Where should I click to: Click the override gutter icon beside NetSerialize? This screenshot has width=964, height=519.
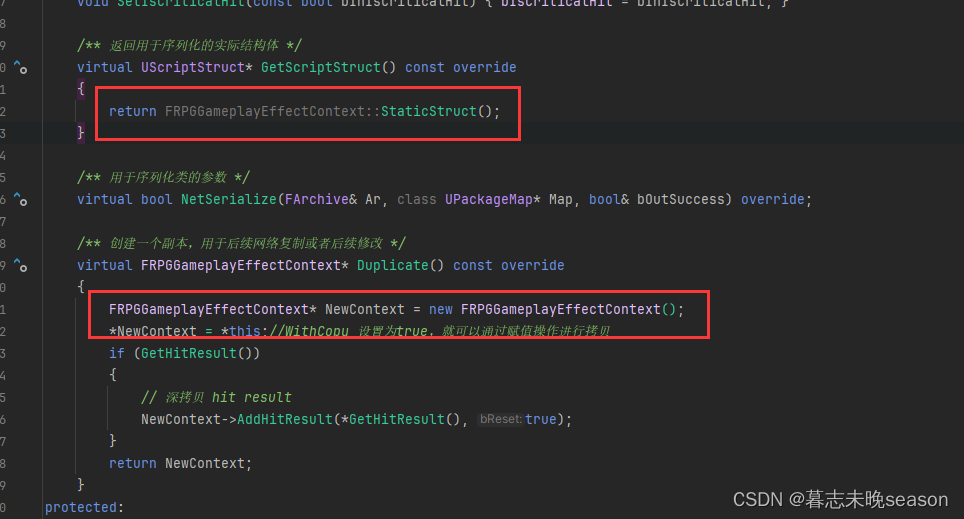tap(20, 199)
